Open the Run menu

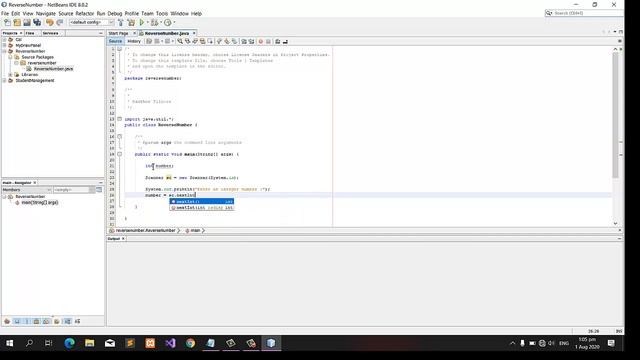click(101, 13)
